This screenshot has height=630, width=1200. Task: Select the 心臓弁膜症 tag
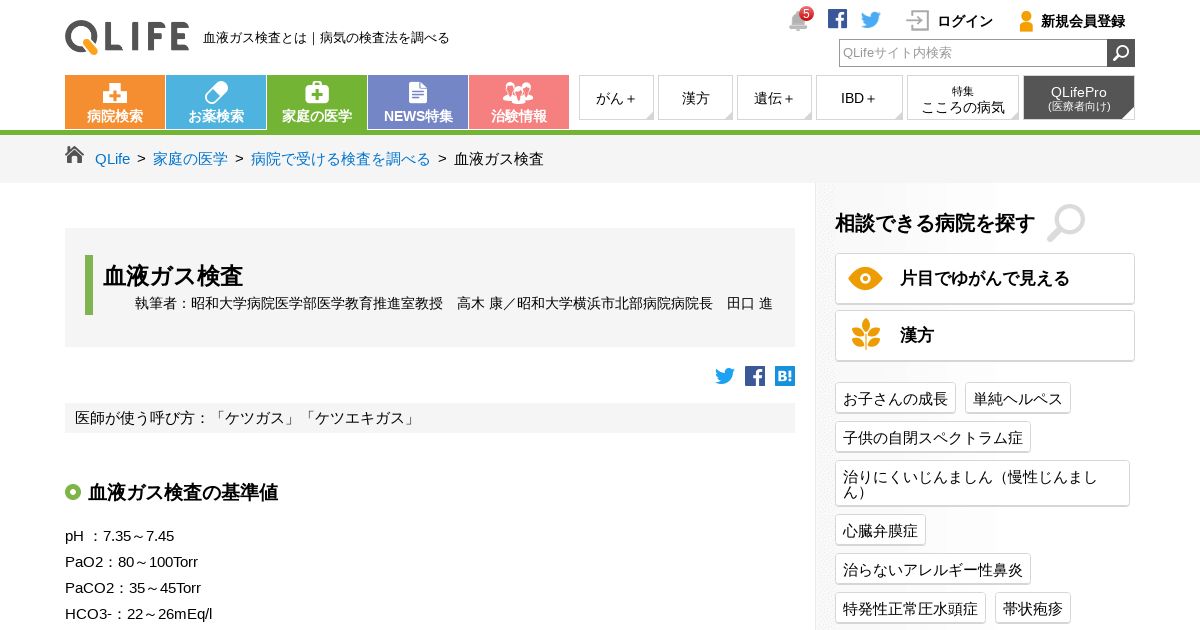tap(880, 530)
